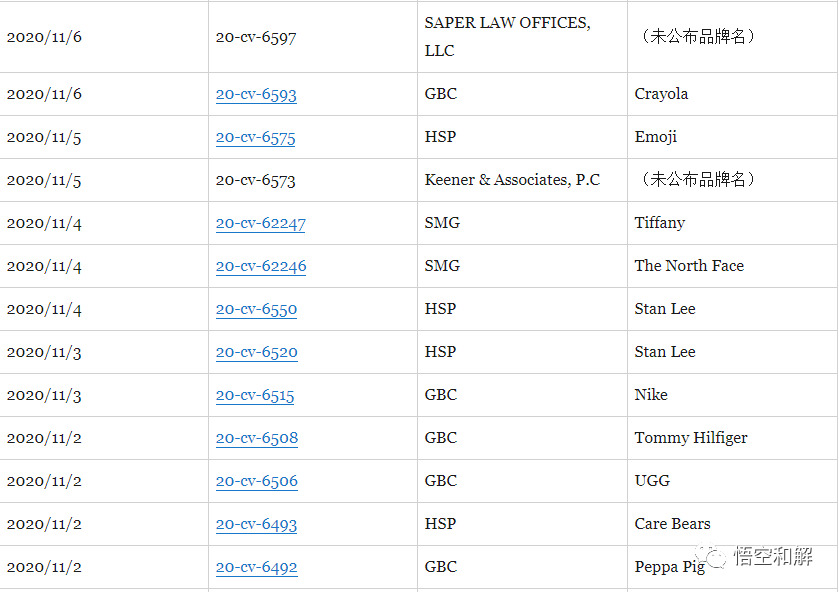Click the date 2020/11/3 in the Nike row

pyautogui.click(x=44, y=396)
